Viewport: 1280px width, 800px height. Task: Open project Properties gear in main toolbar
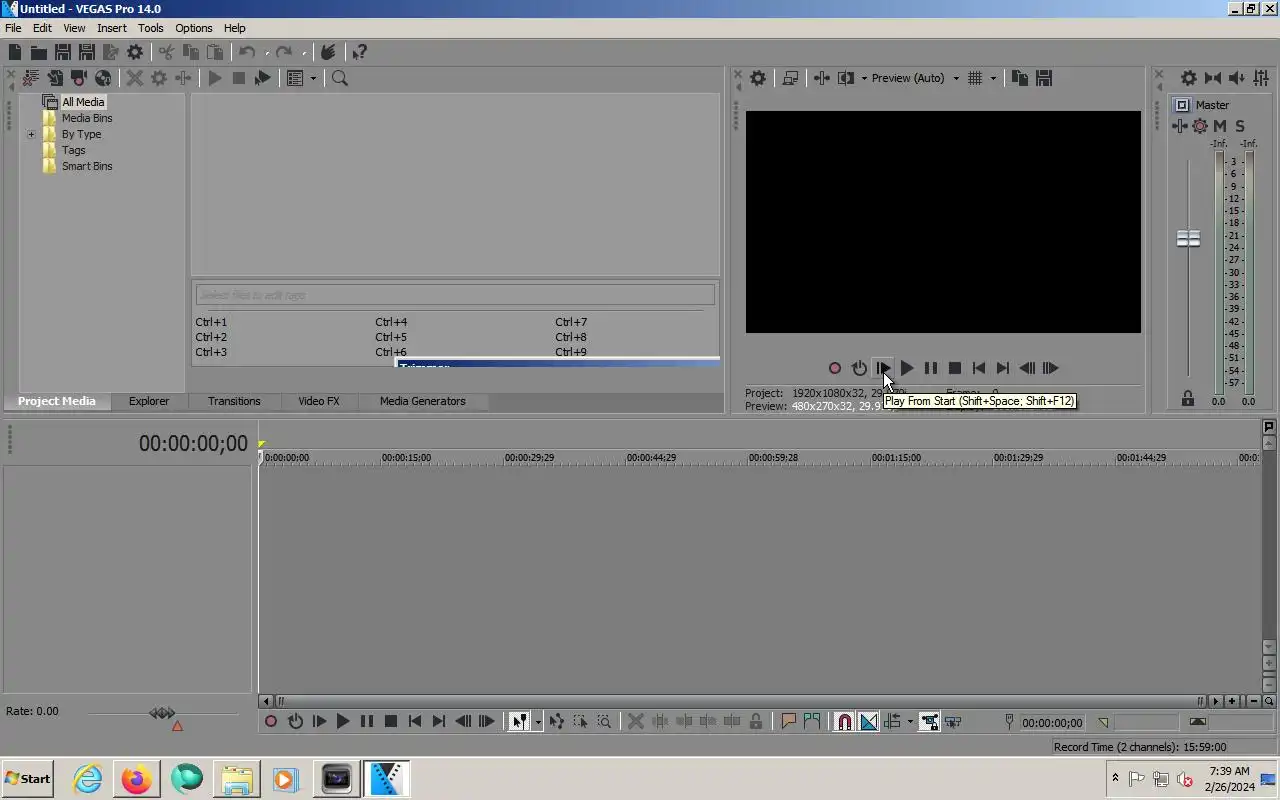[x=135, y=52]
